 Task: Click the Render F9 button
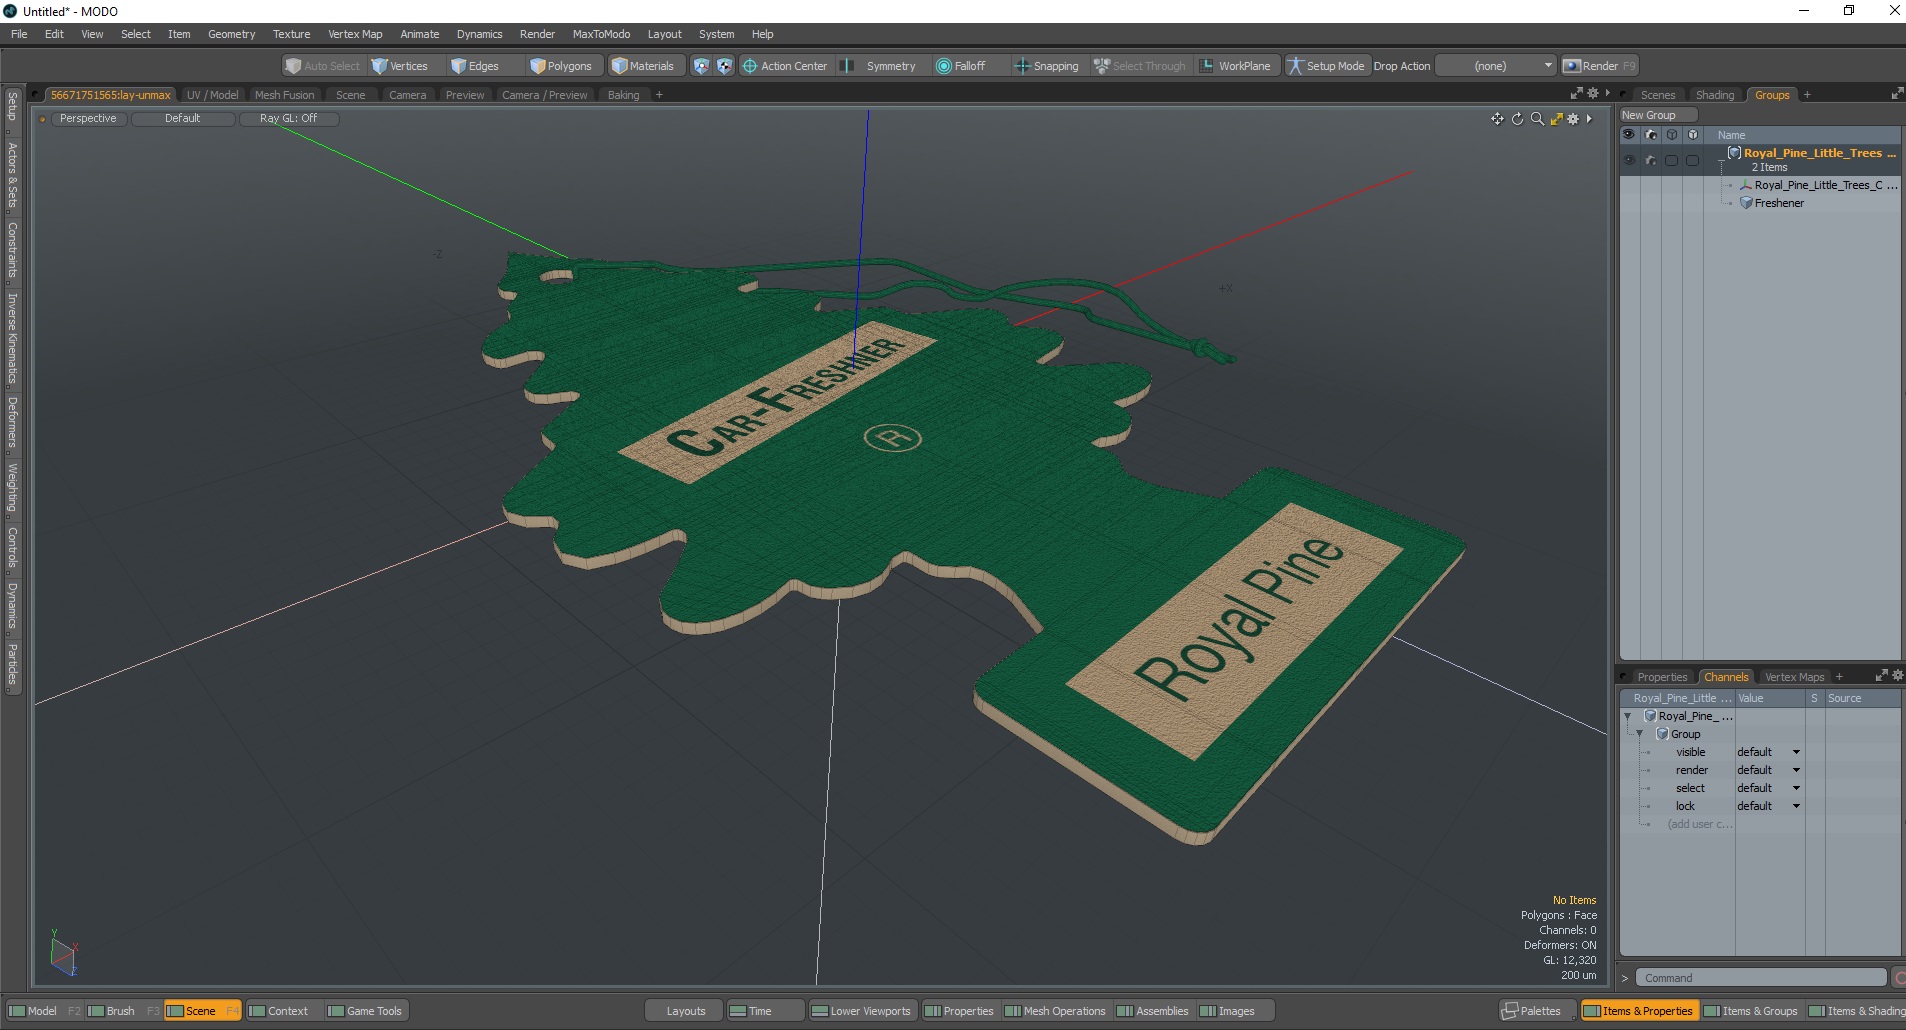point(1600,66)
